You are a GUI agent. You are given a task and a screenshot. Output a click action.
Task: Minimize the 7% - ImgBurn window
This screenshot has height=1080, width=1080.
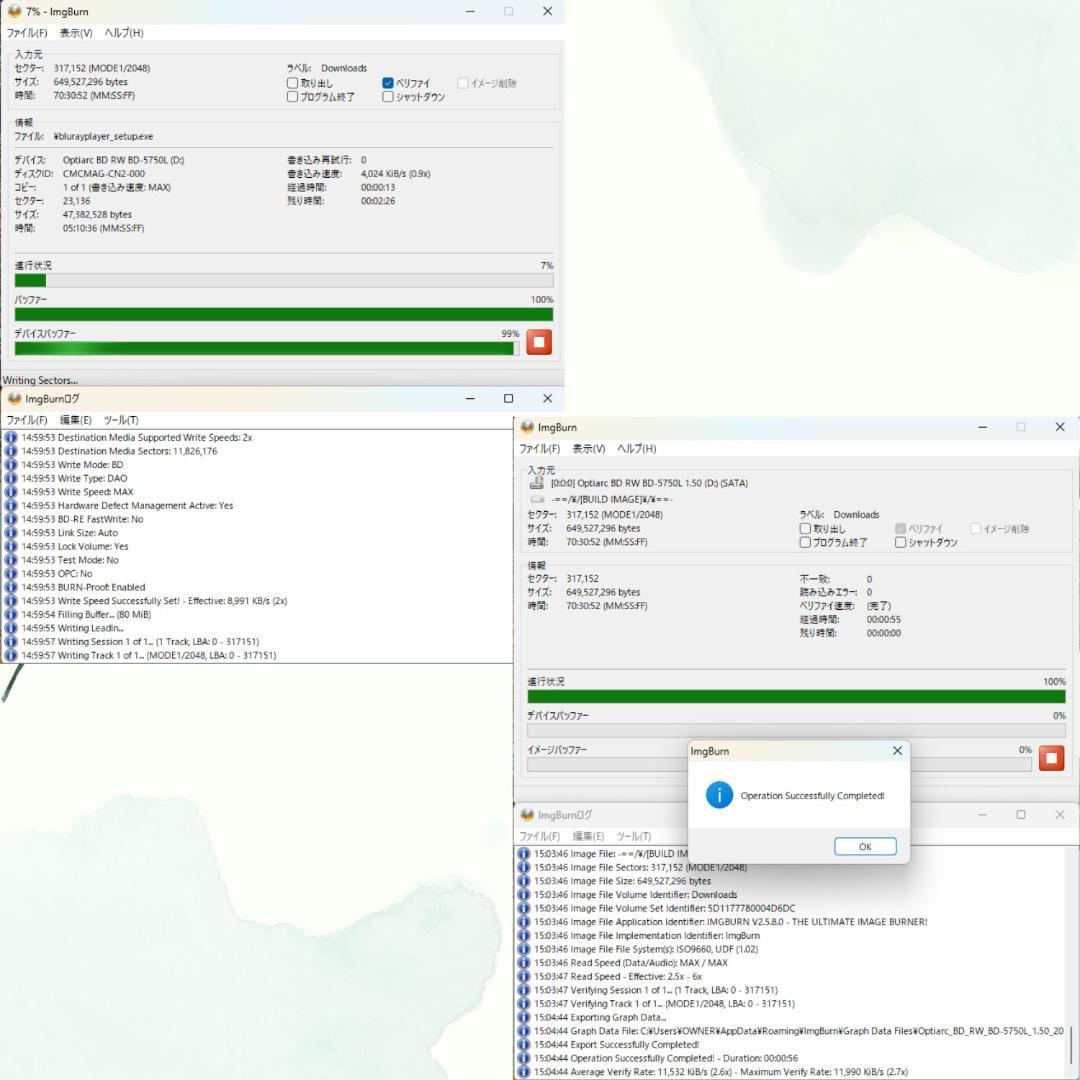(470, 12)
